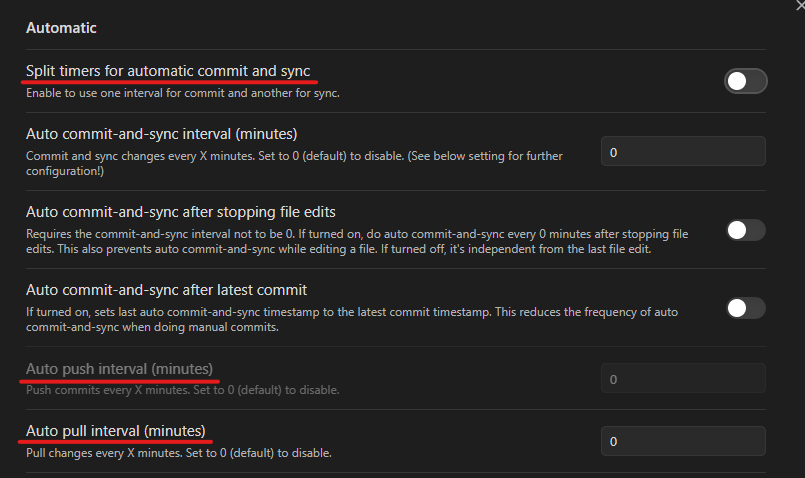
Task: Click the 'Commit and sync changes every X' description
Action: [x=294, y=163]
